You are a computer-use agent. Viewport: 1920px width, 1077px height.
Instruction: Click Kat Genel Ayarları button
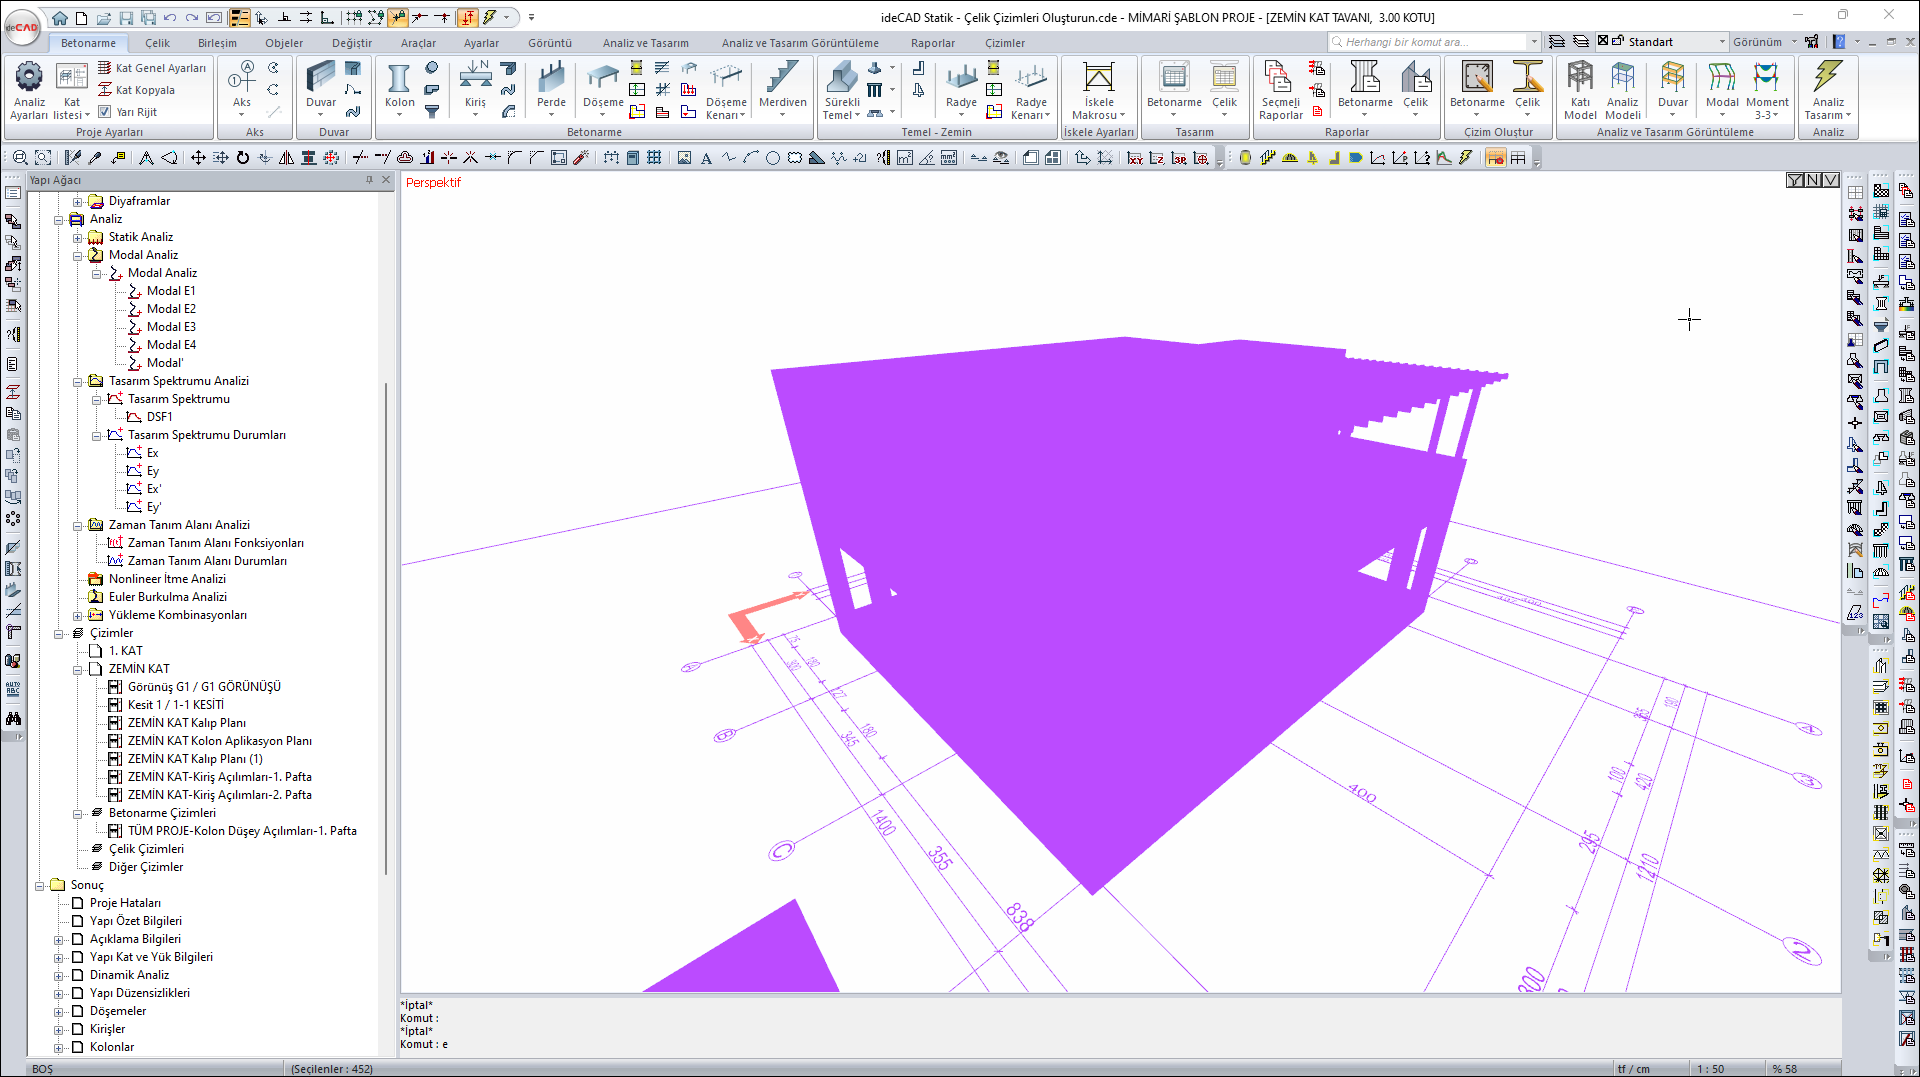tap(160, 68)
